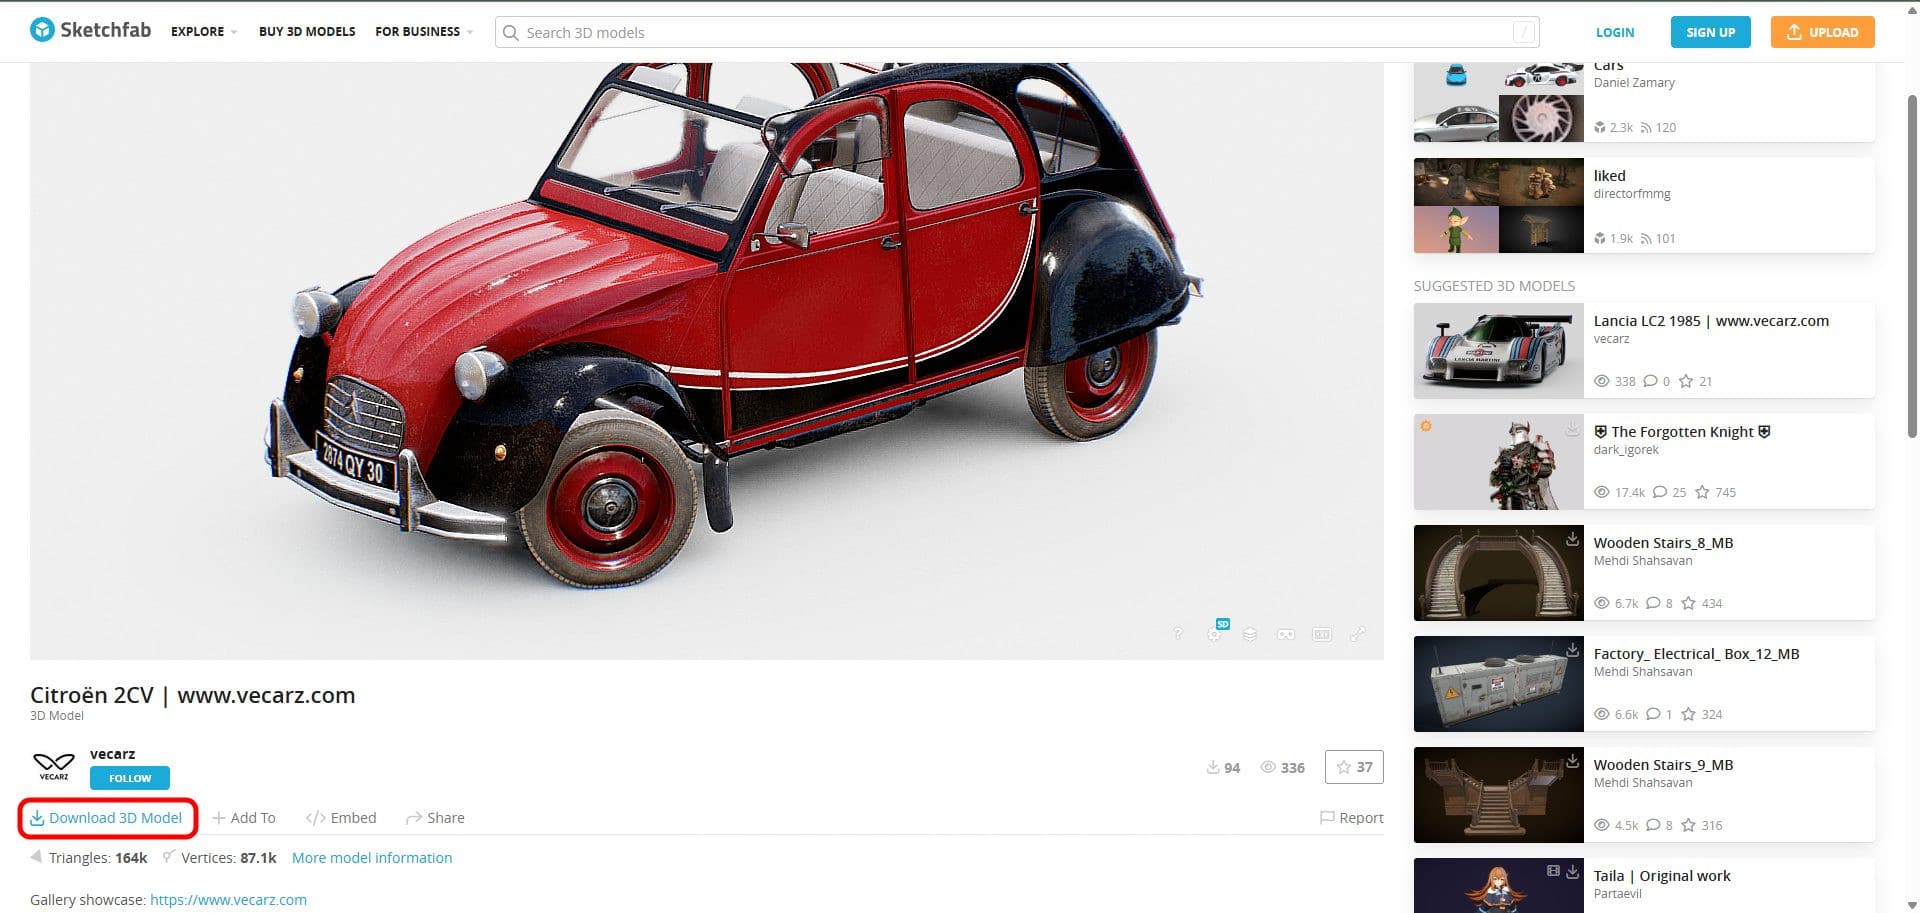This screenshot has width=1920, height=913.
Task: Open the https://www.vecarz.com gallery link
Action: click(228, 900)
